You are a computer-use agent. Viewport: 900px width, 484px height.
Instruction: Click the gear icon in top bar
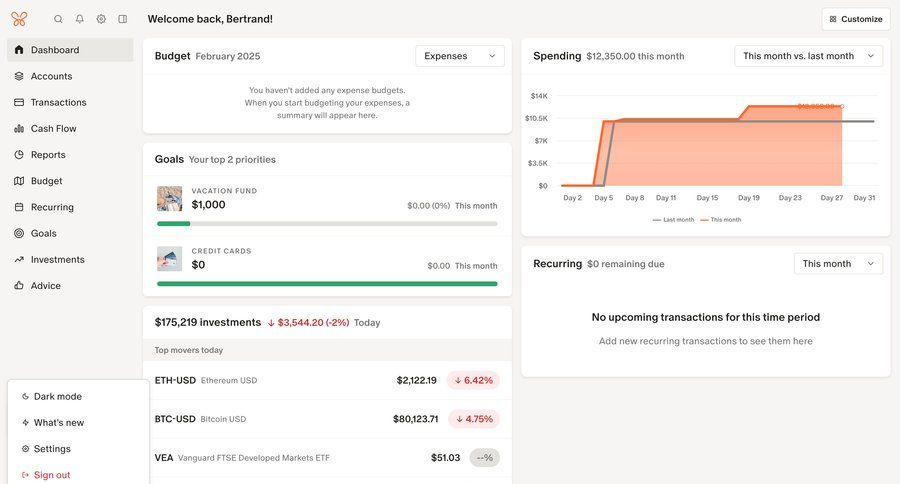point(101,19)
